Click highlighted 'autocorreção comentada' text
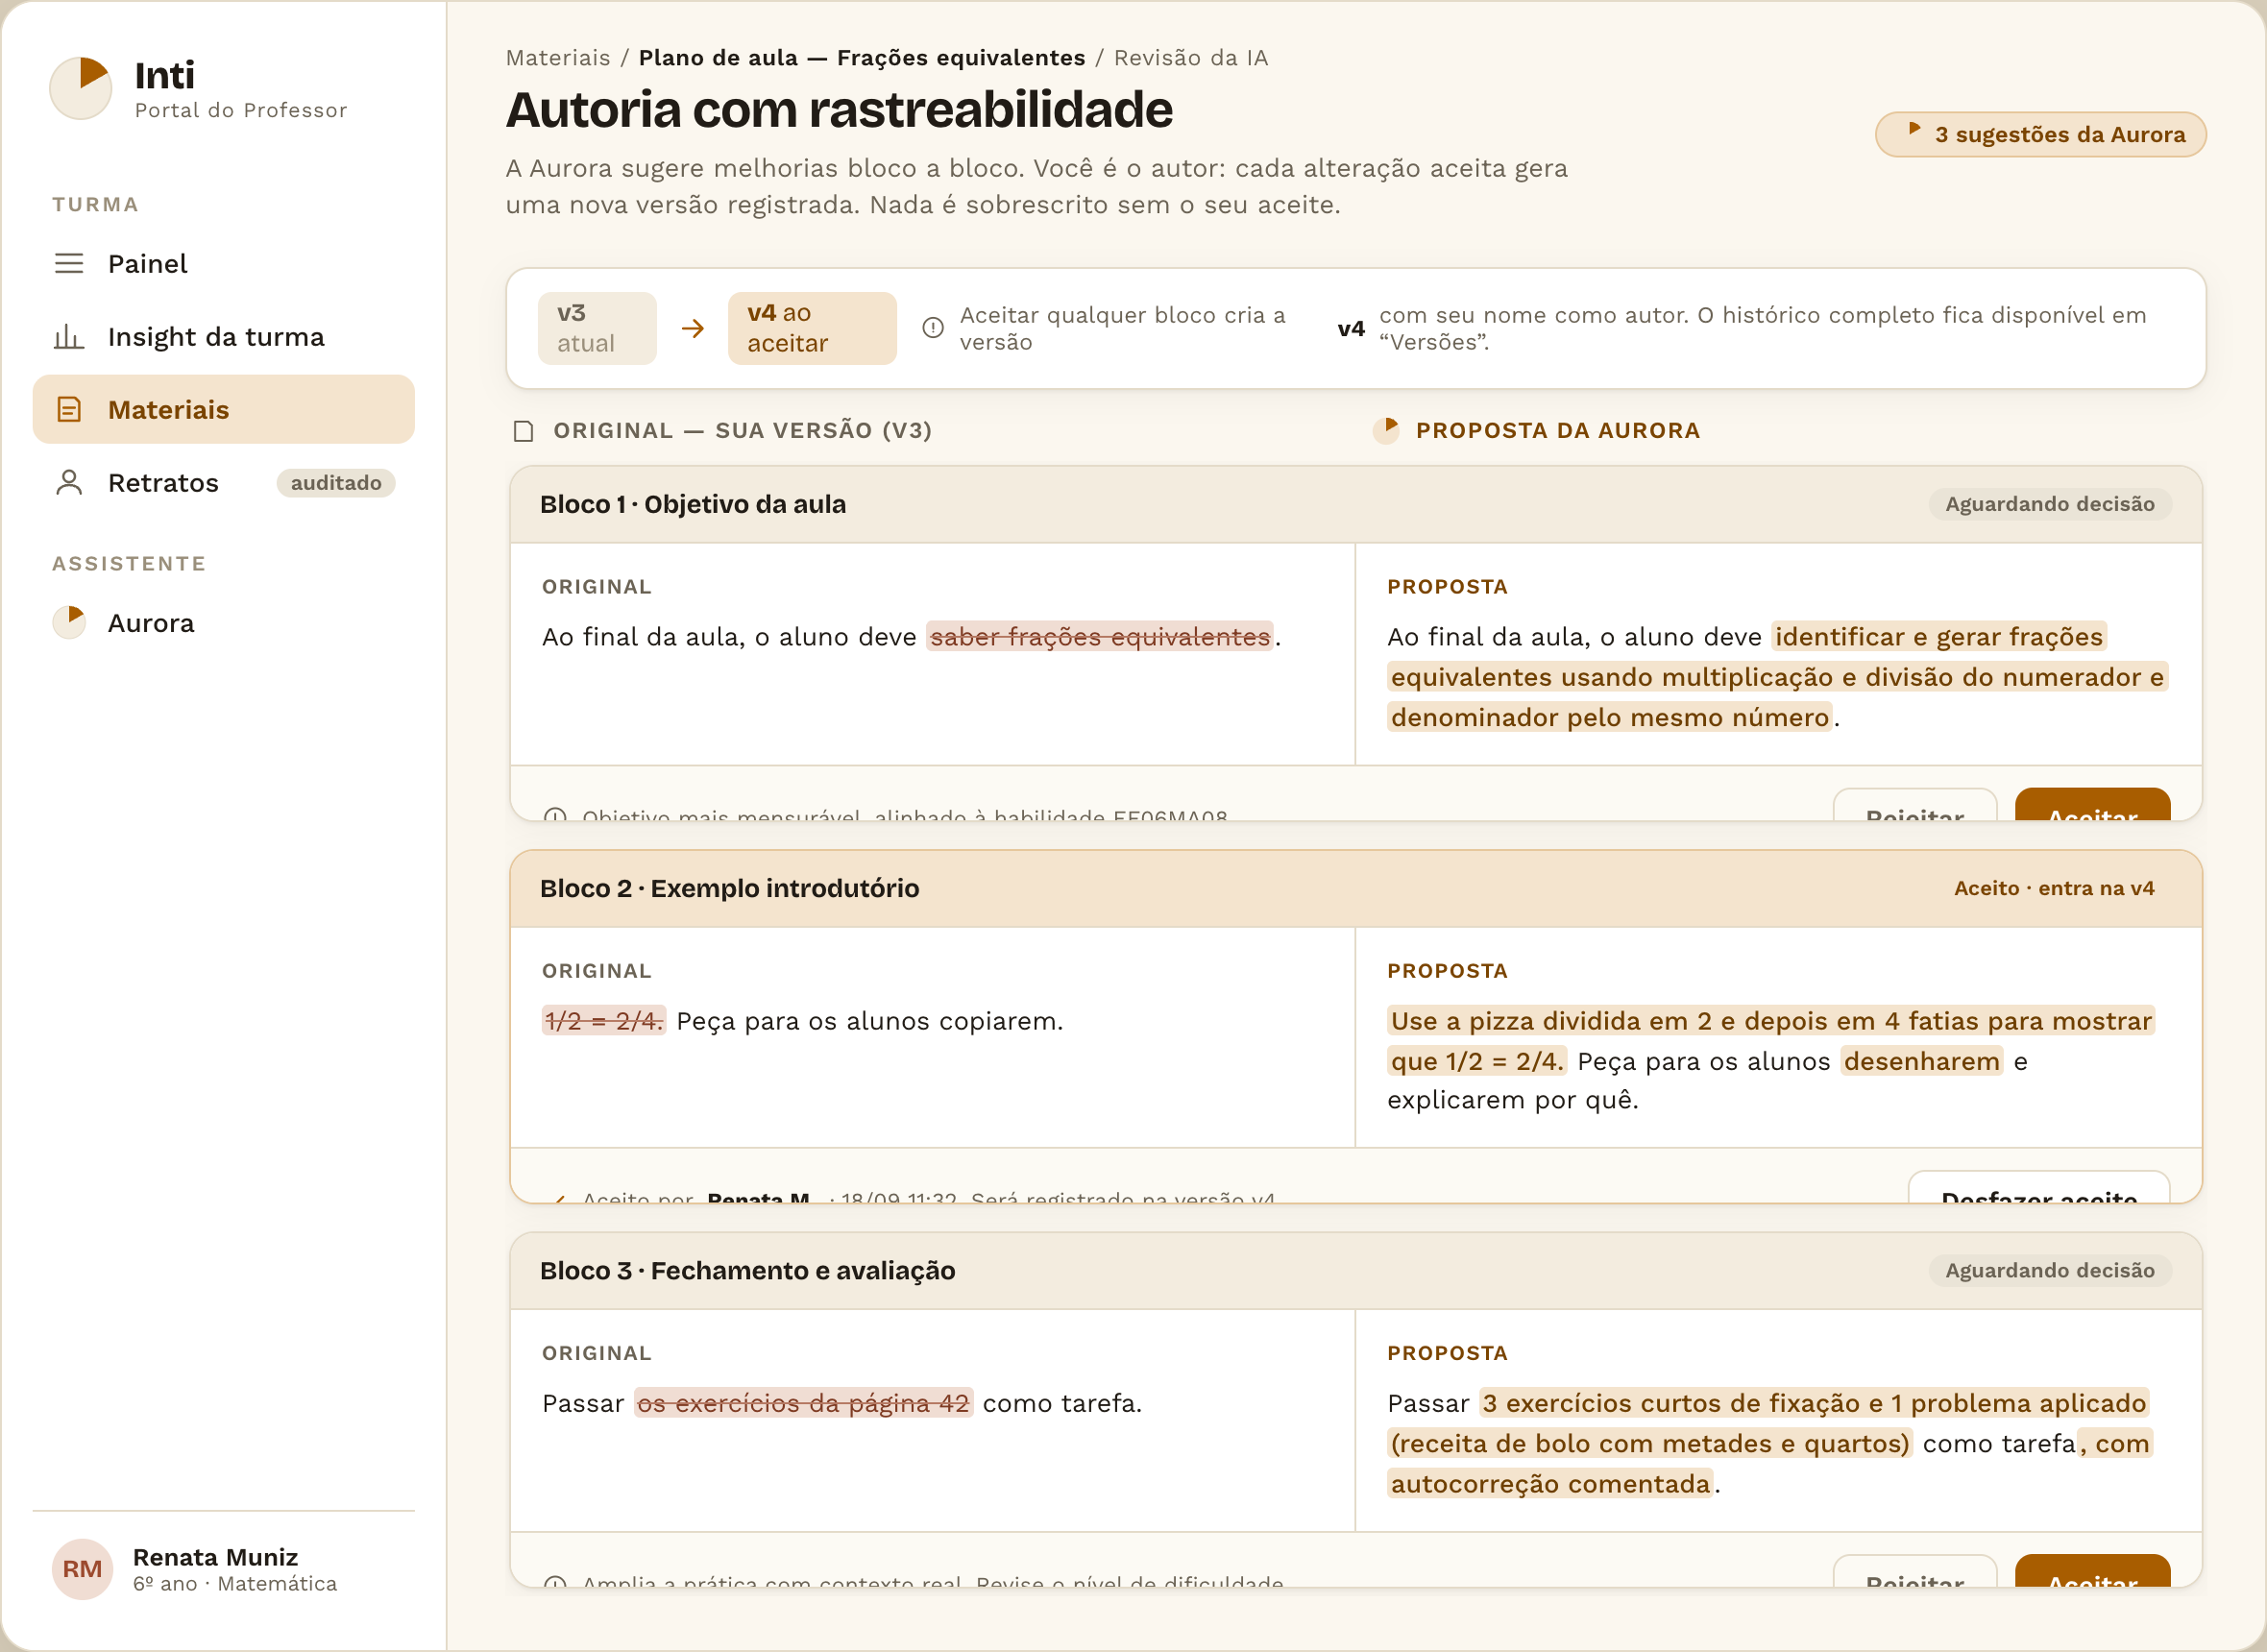Viewport: 2267px width, 1652px height. (x=1550, y=1483)
